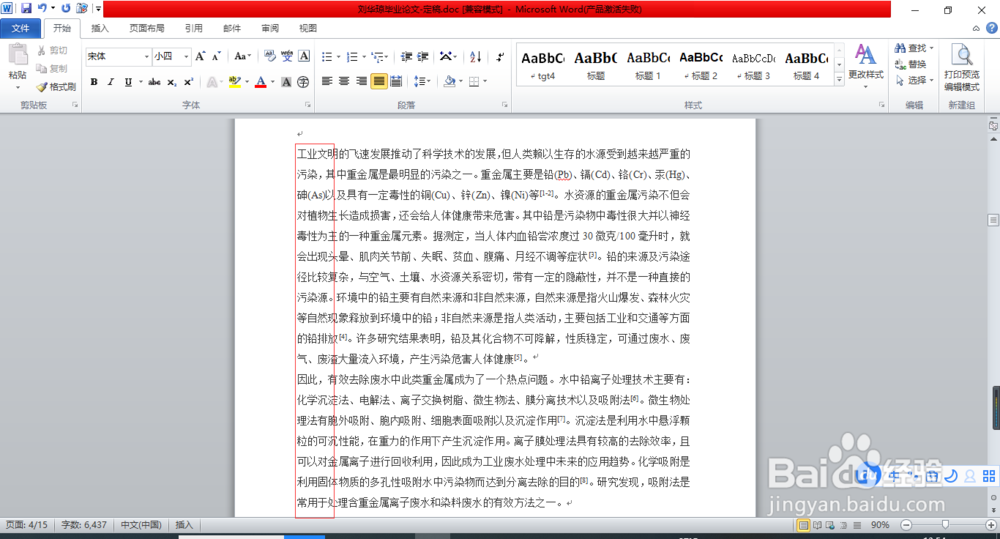Toggle Underline formatting
Viewport: 1000px width, 539px height.
coord(128,82)
